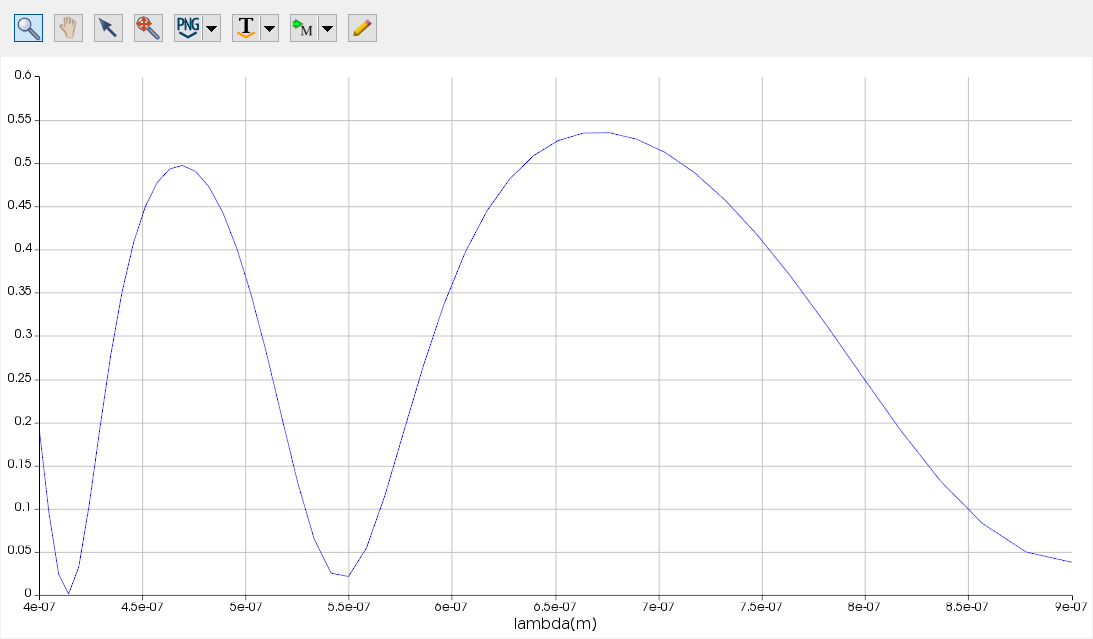Click the green-arrow M export icon
The image size is (1093, 639).
[303, 28]
